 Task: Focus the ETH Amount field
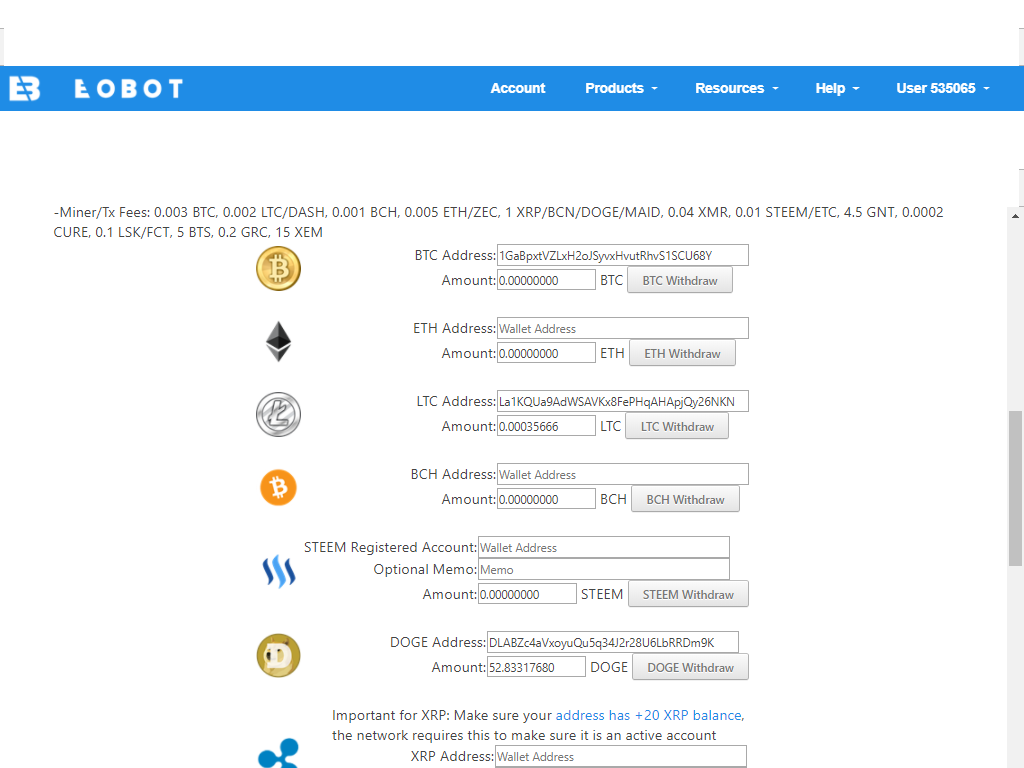pyautogui.click(x=546, y=353)
